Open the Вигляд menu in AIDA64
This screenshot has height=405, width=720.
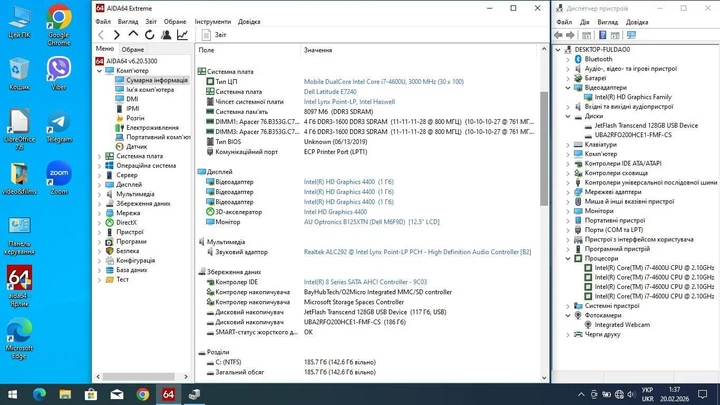point(128,22)
